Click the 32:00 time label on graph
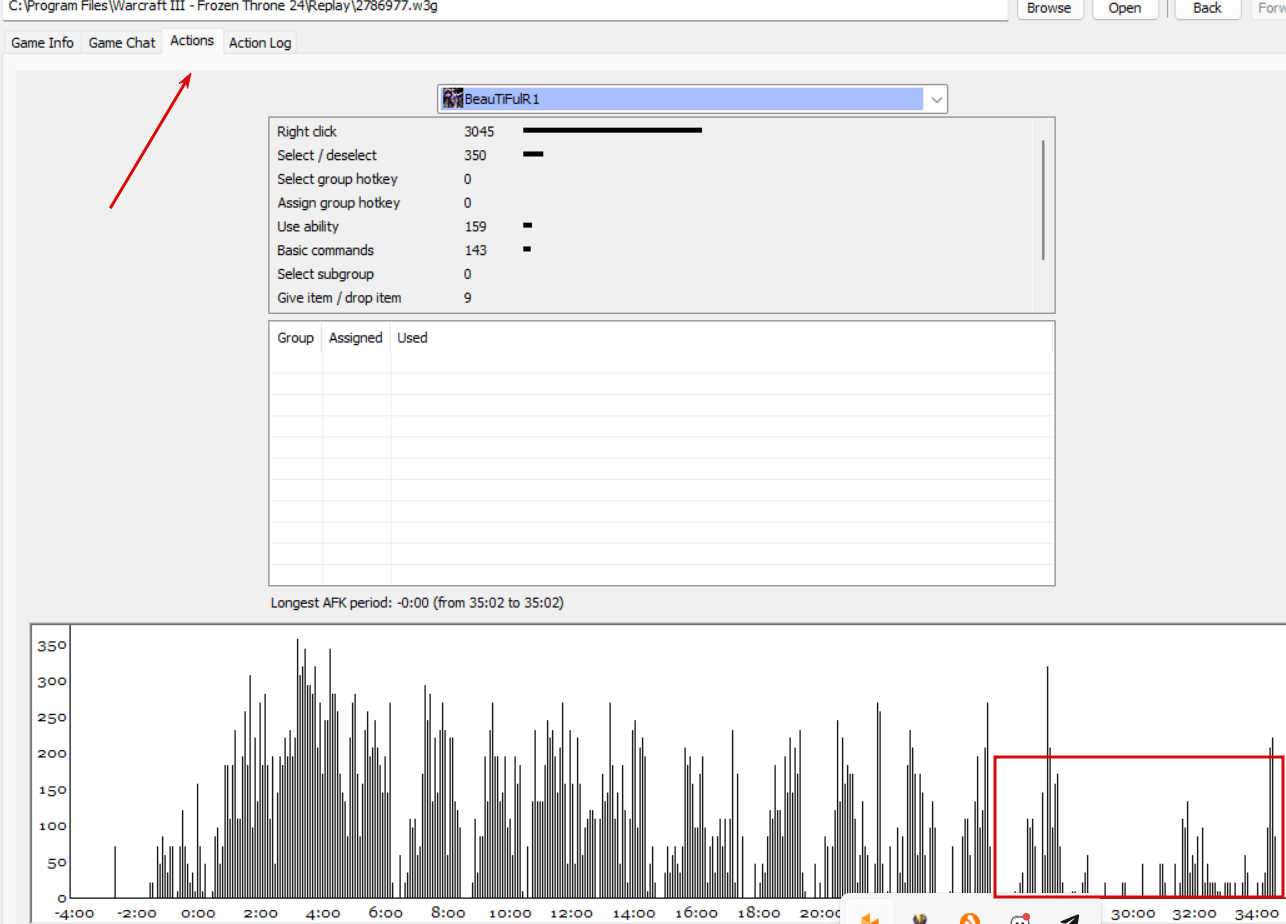This screenshot has height=924, width=1286. pyautogui.click(x=1195, y=913)
